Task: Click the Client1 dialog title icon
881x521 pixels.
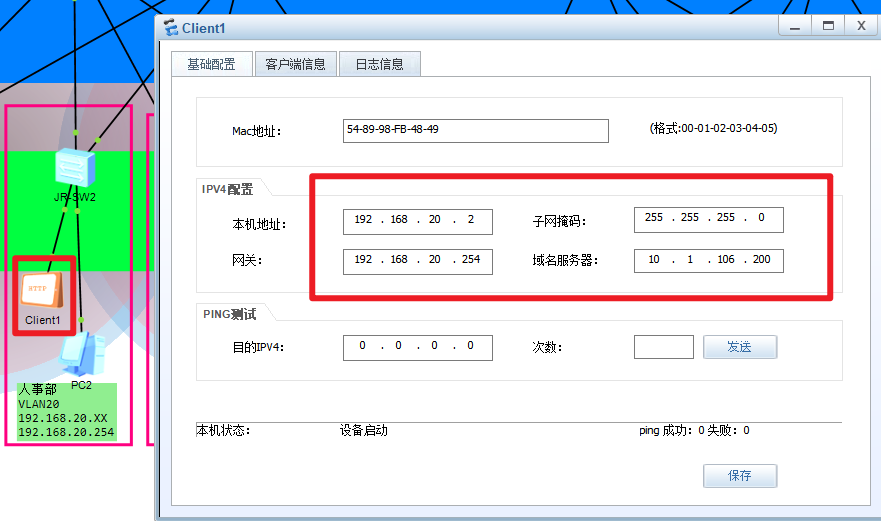Action: click(170, 28)
